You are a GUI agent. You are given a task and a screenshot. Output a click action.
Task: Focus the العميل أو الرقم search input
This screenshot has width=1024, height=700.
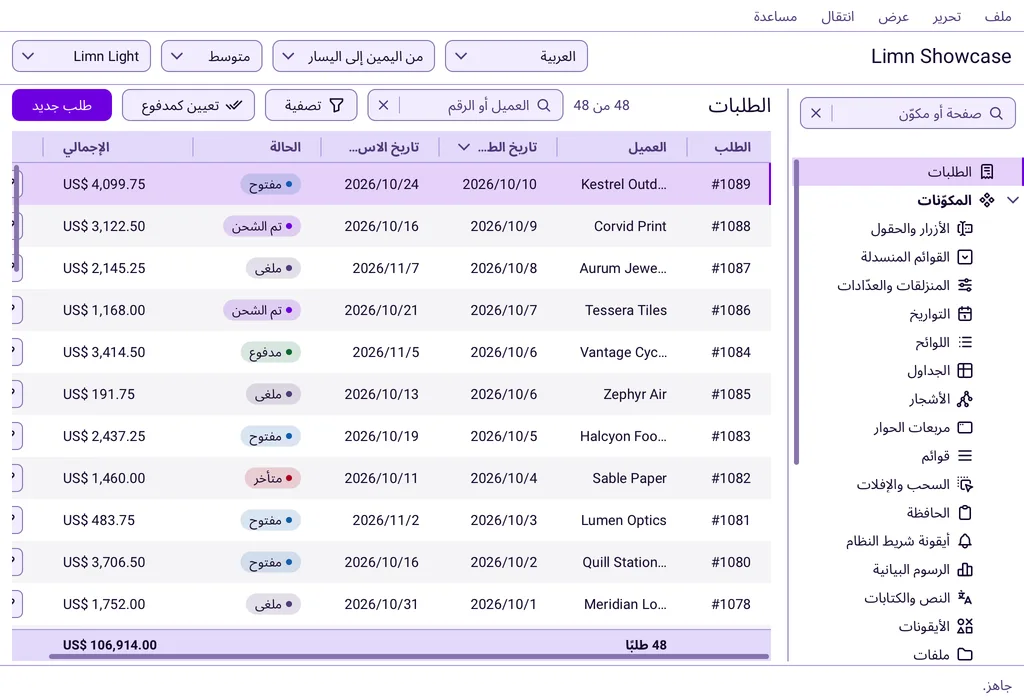[467, 105]
